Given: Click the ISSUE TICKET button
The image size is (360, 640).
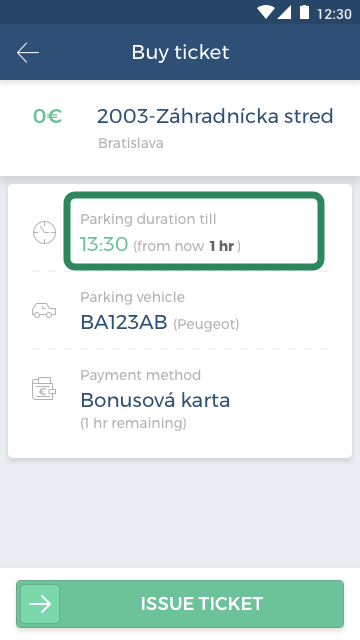Looking at the screenshot, I should pos(180,604).
